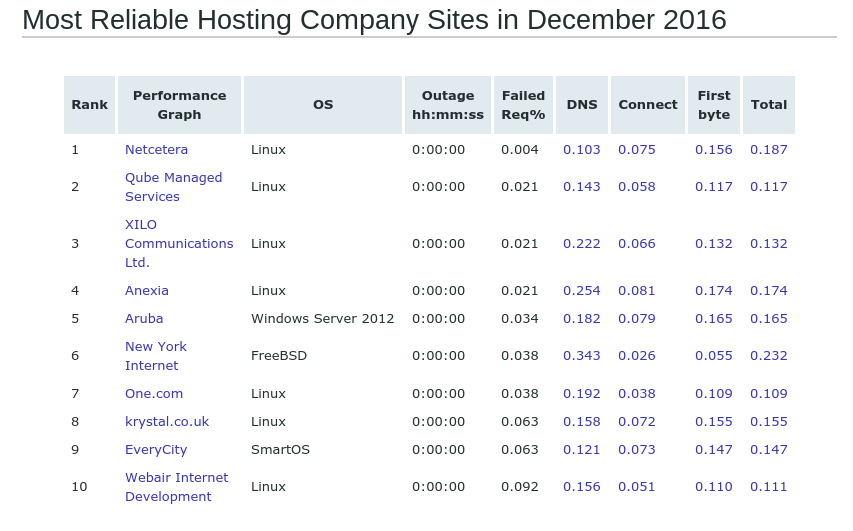Image resolution: width=853 pixels, height=531 pixels.
Task: Click Webair Total value 0.111
Action: [769, 487]
